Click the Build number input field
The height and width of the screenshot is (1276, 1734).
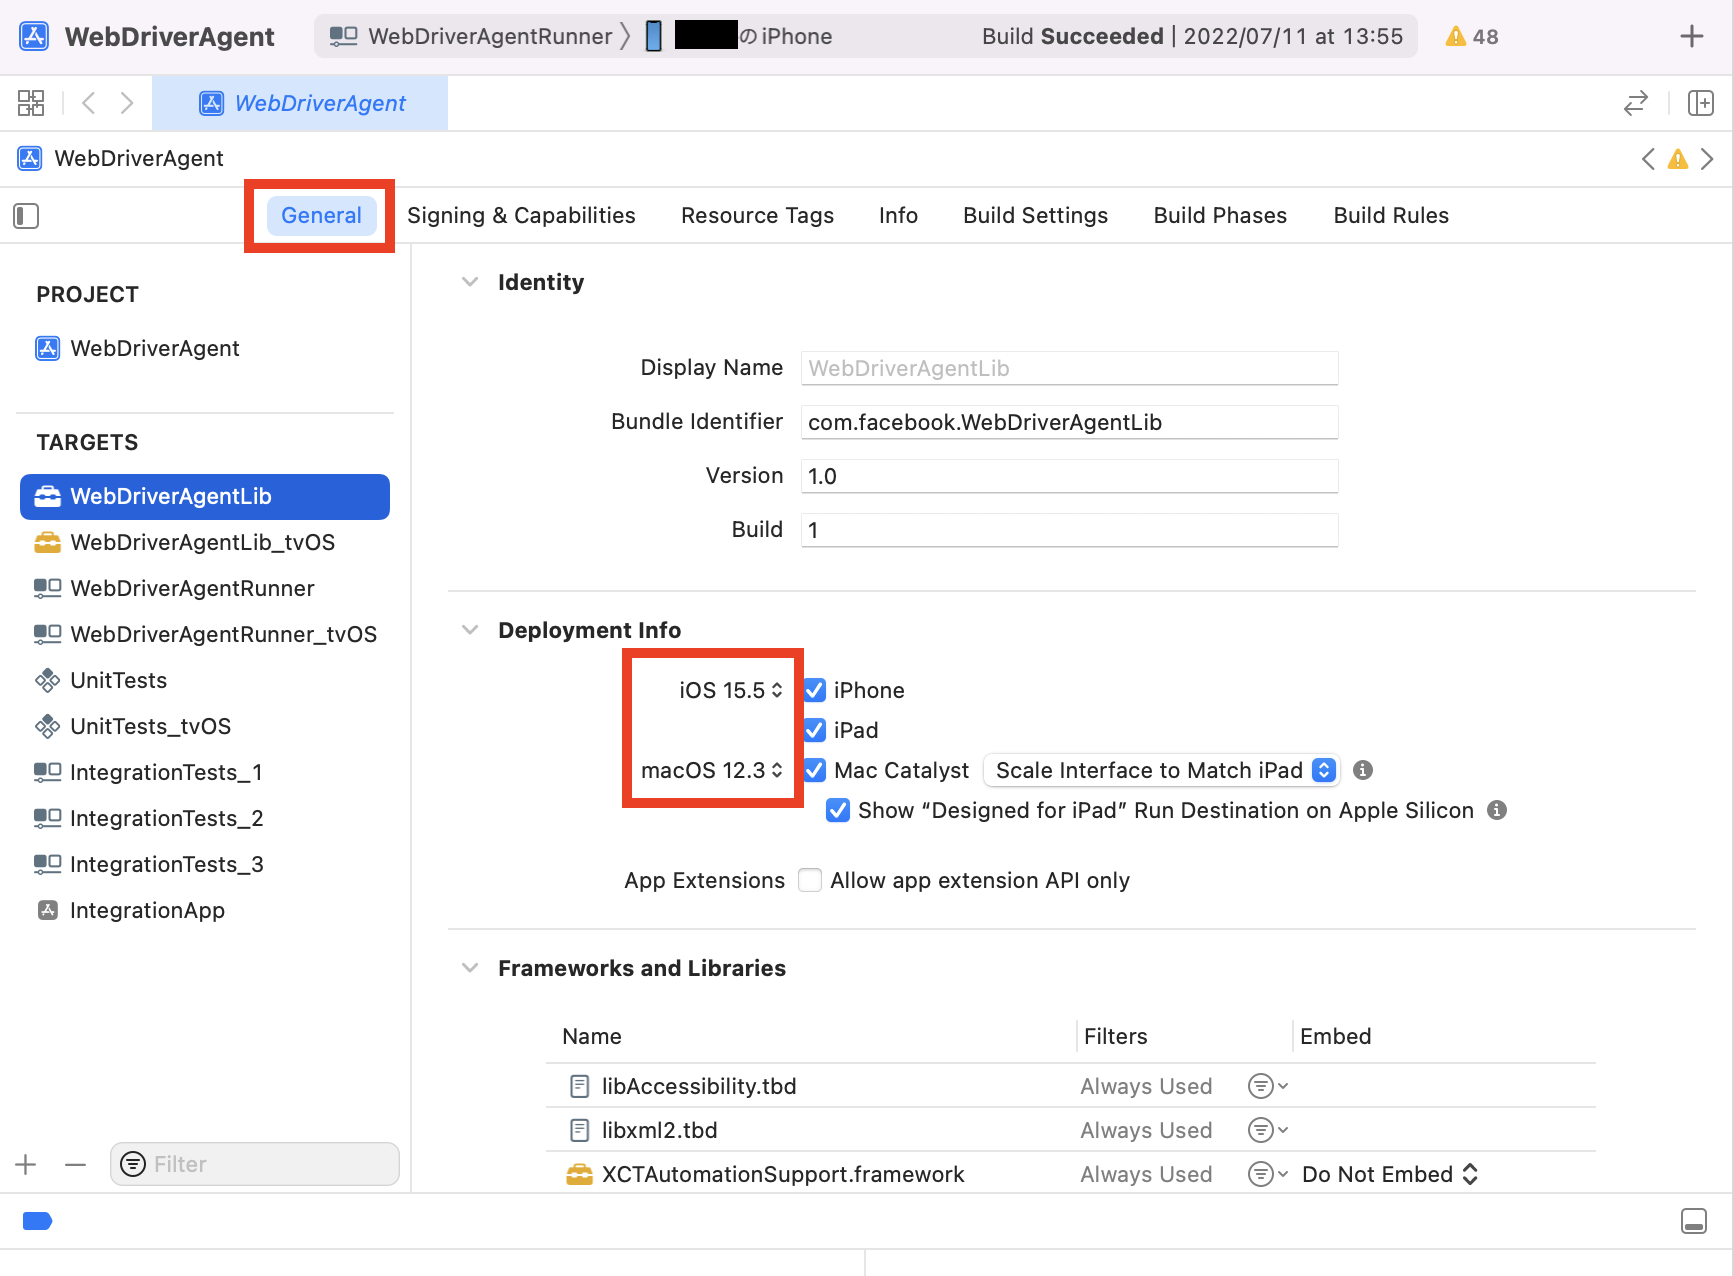click(1069, 530)
